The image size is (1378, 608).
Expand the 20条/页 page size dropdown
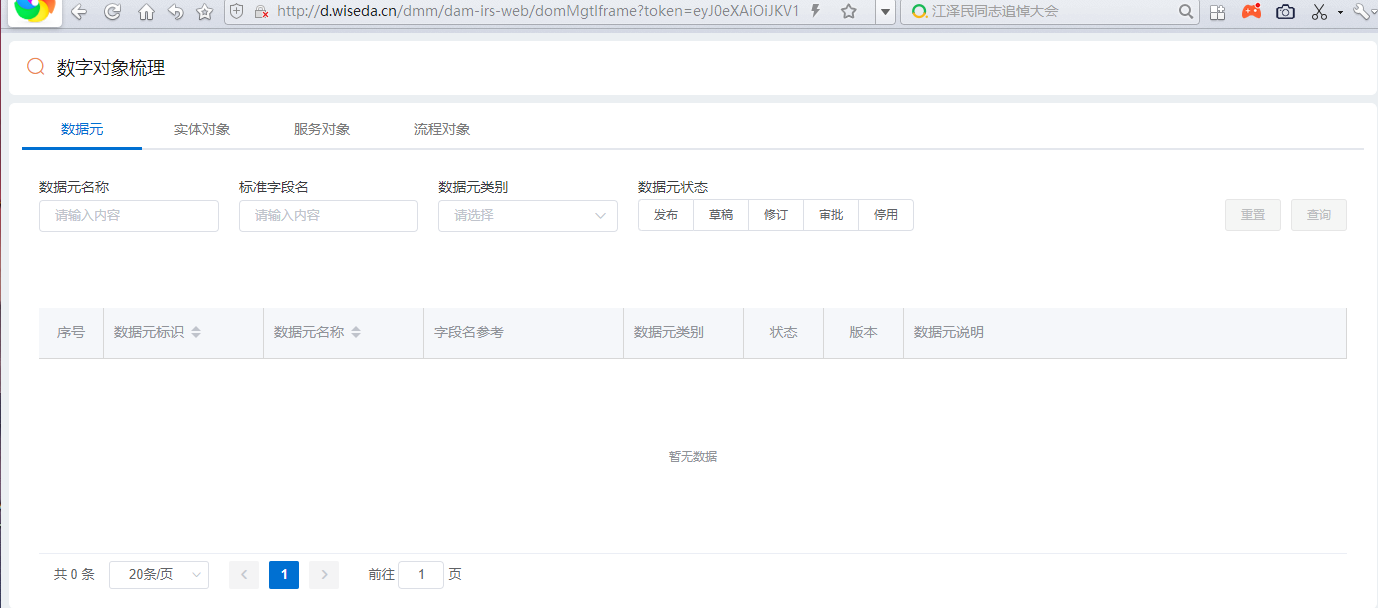159,574
